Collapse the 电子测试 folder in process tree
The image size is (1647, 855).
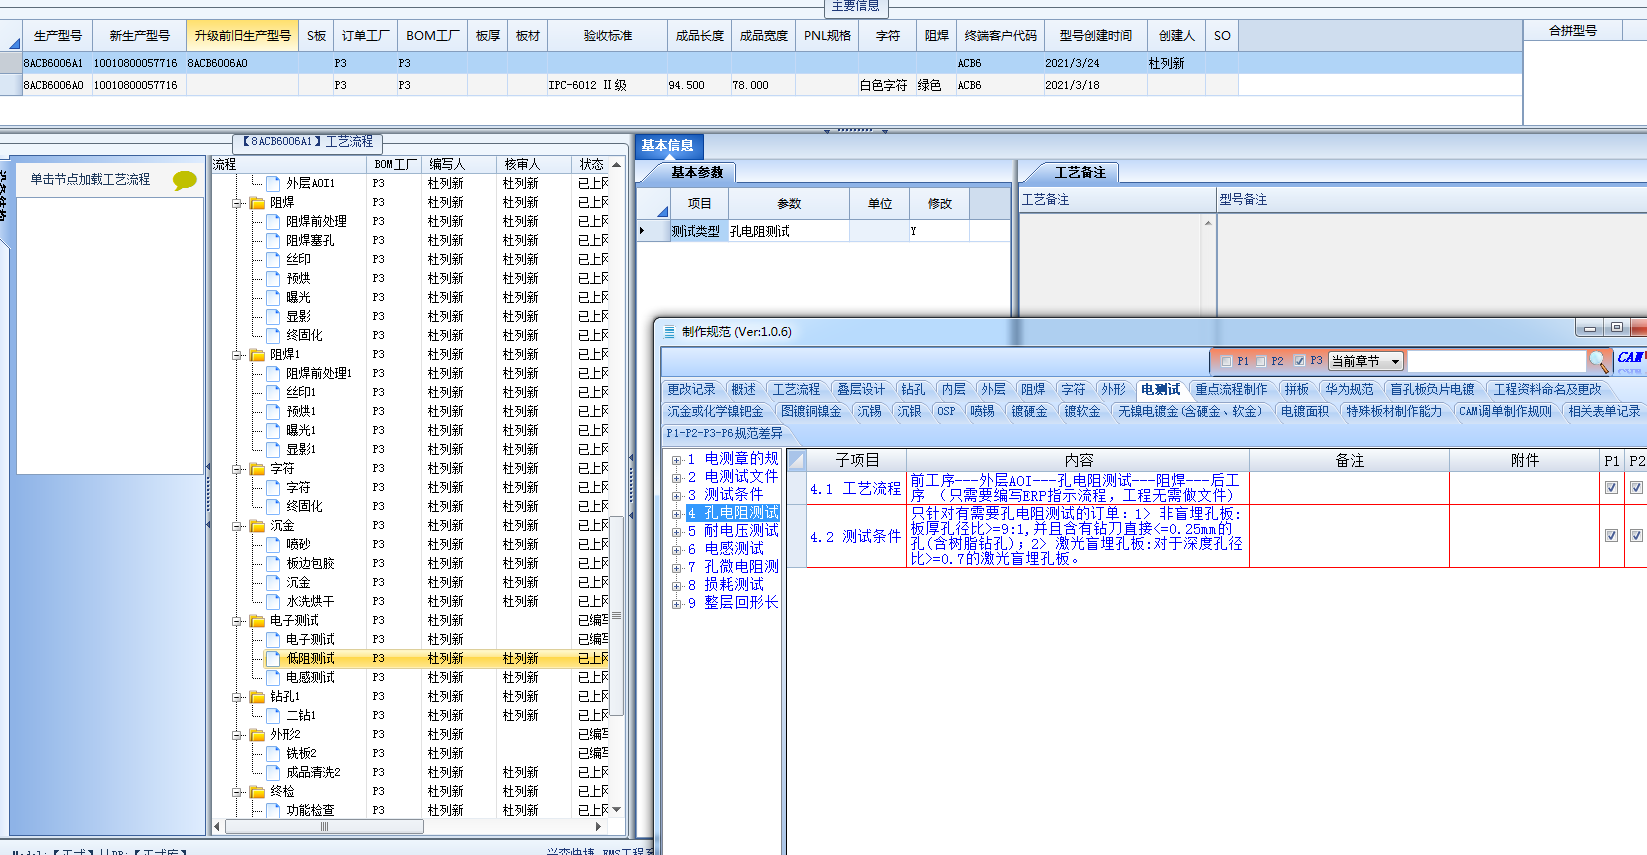238,621
